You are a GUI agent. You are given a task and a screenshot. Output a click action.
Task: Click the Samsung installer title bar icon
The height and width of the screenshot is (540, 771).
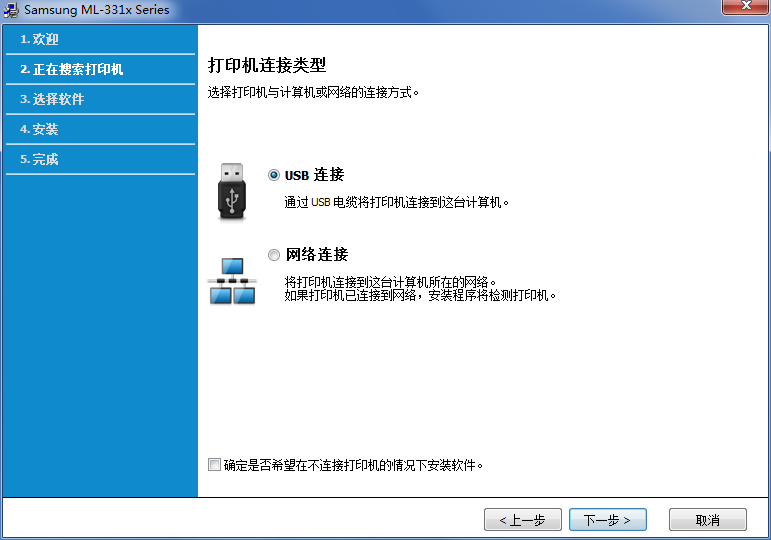pos(11,10)
